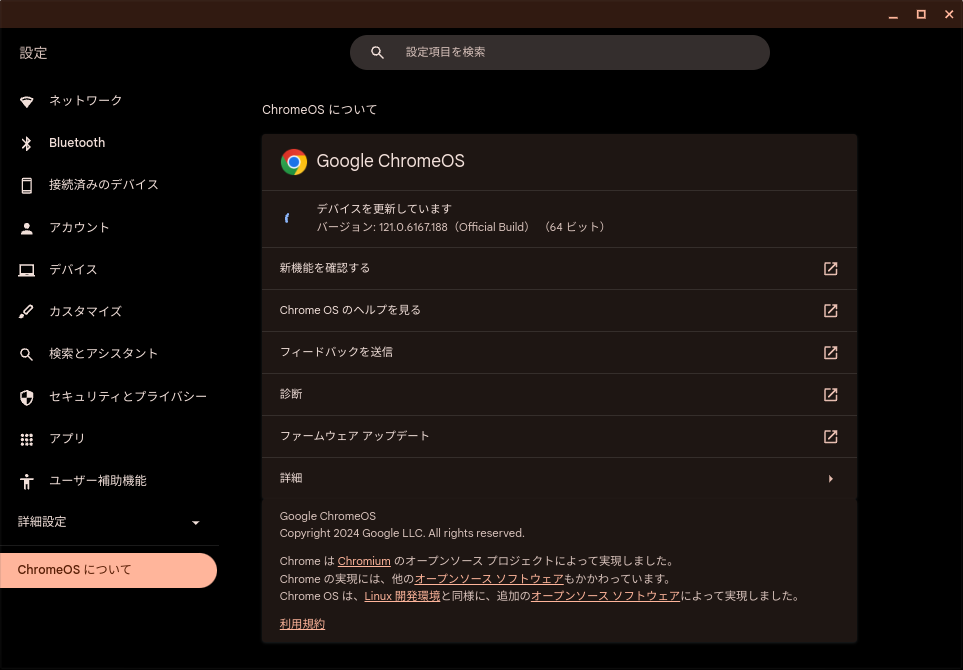963x670 pixels.
Task: Click the accessibility figure icon for ユーザー補助機能
Action: [x=26, y=481]
